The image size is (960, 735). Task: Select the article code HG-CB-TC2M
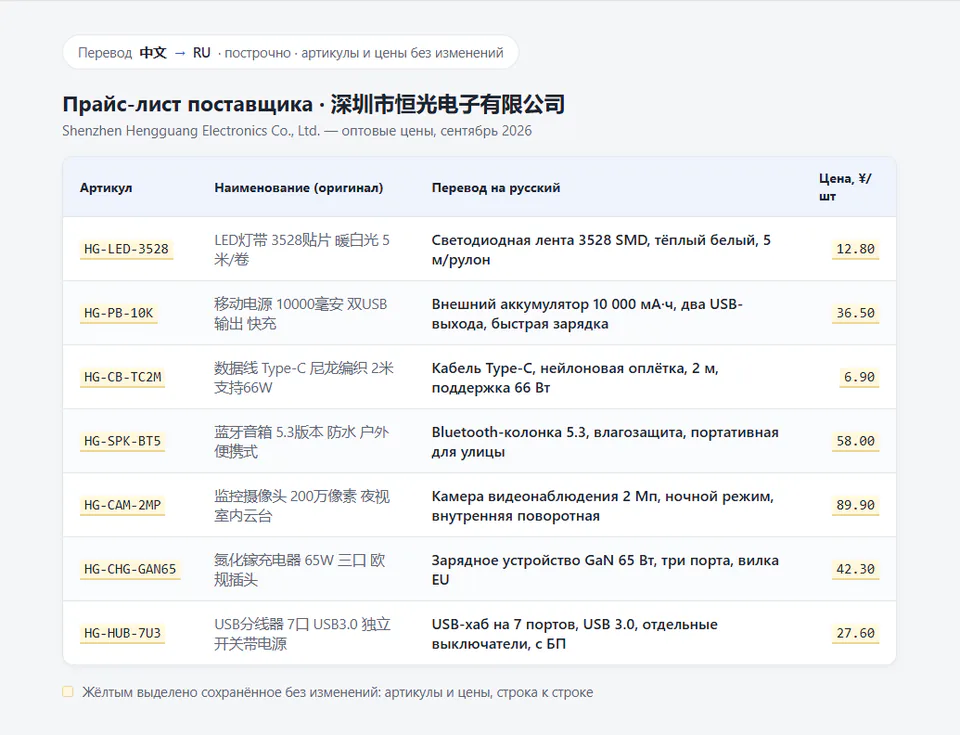click(122, 377)
